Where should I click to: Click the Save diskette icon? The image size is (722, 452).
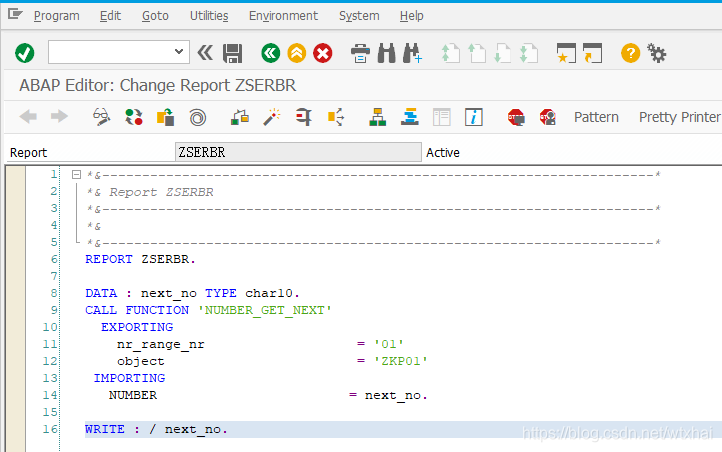pyautogui.click(x=233, y=53)
